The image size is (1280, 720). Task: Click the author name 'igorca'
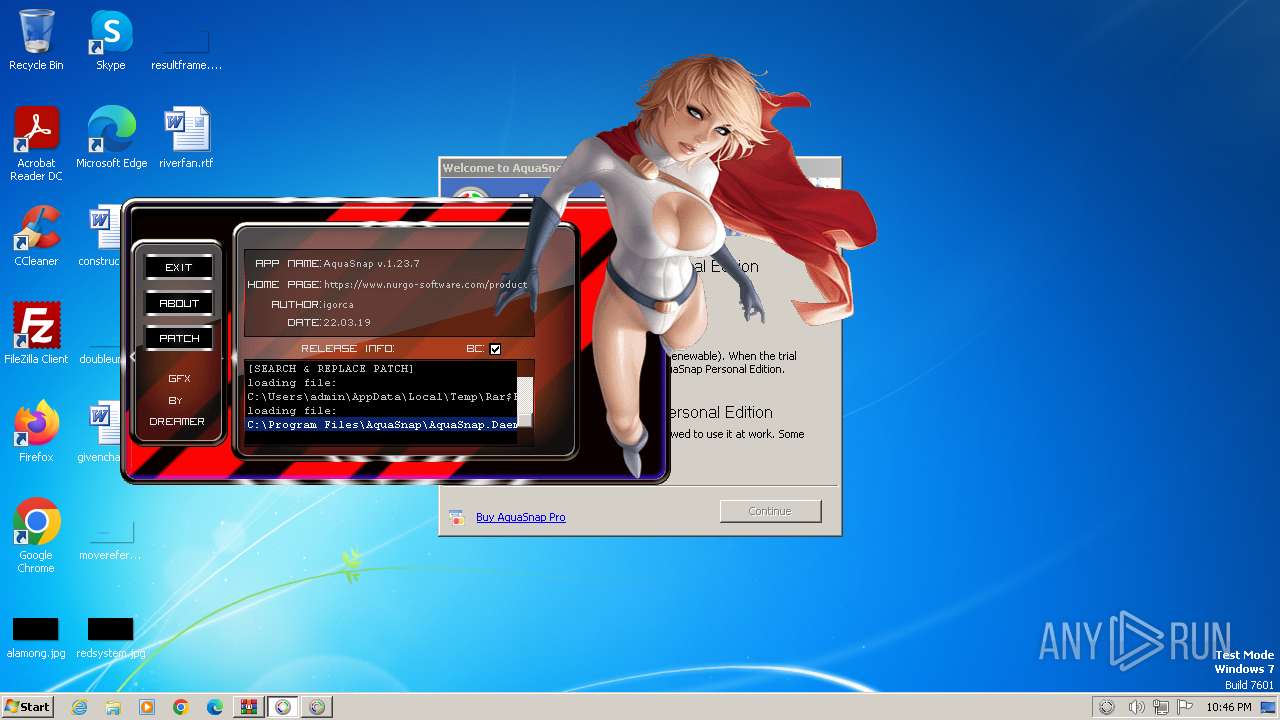click(338, 304)
